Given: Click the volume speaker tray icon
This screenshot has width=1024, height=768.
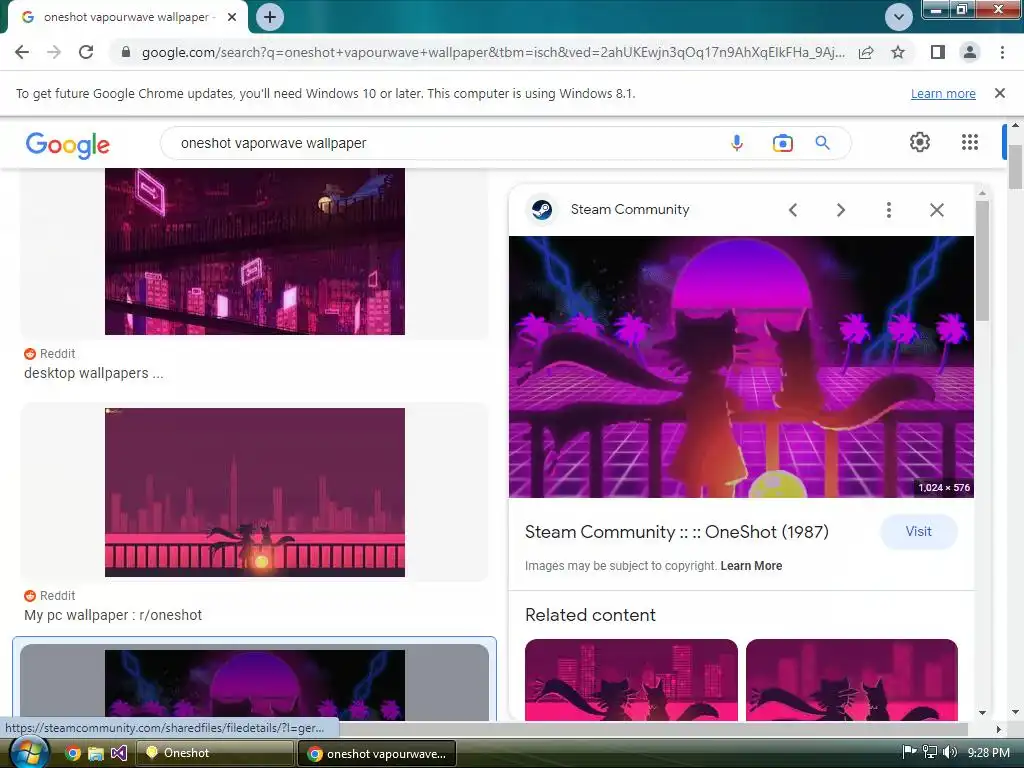Looking at the screenshot, I should tap(950, 752).
